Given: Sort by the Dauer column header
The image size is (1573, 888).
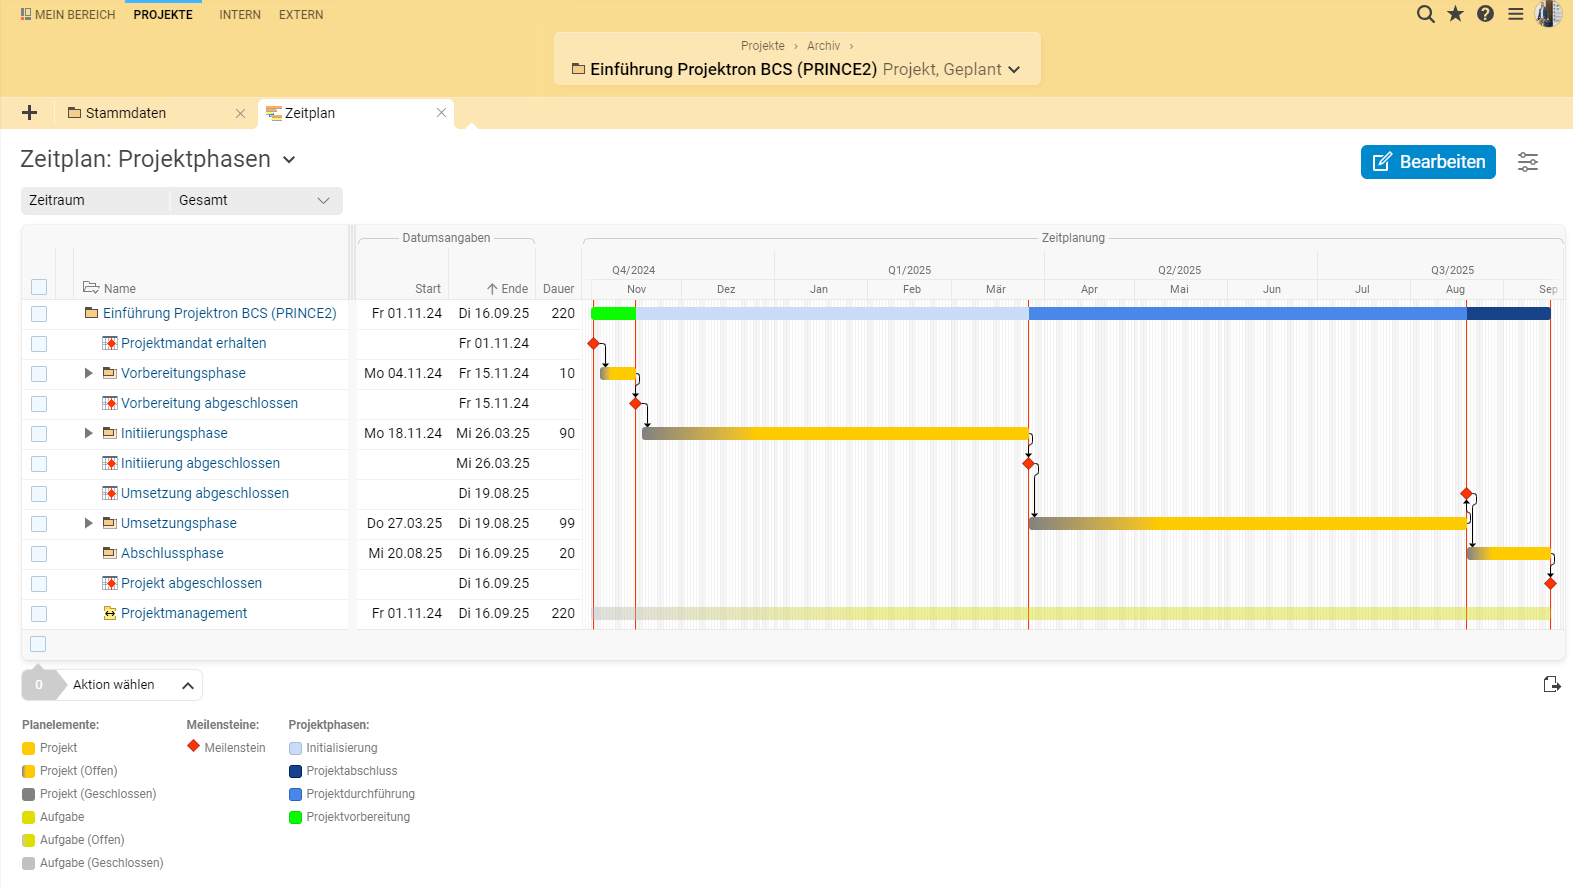Looking at the screenshot, I should coord(558,289).
